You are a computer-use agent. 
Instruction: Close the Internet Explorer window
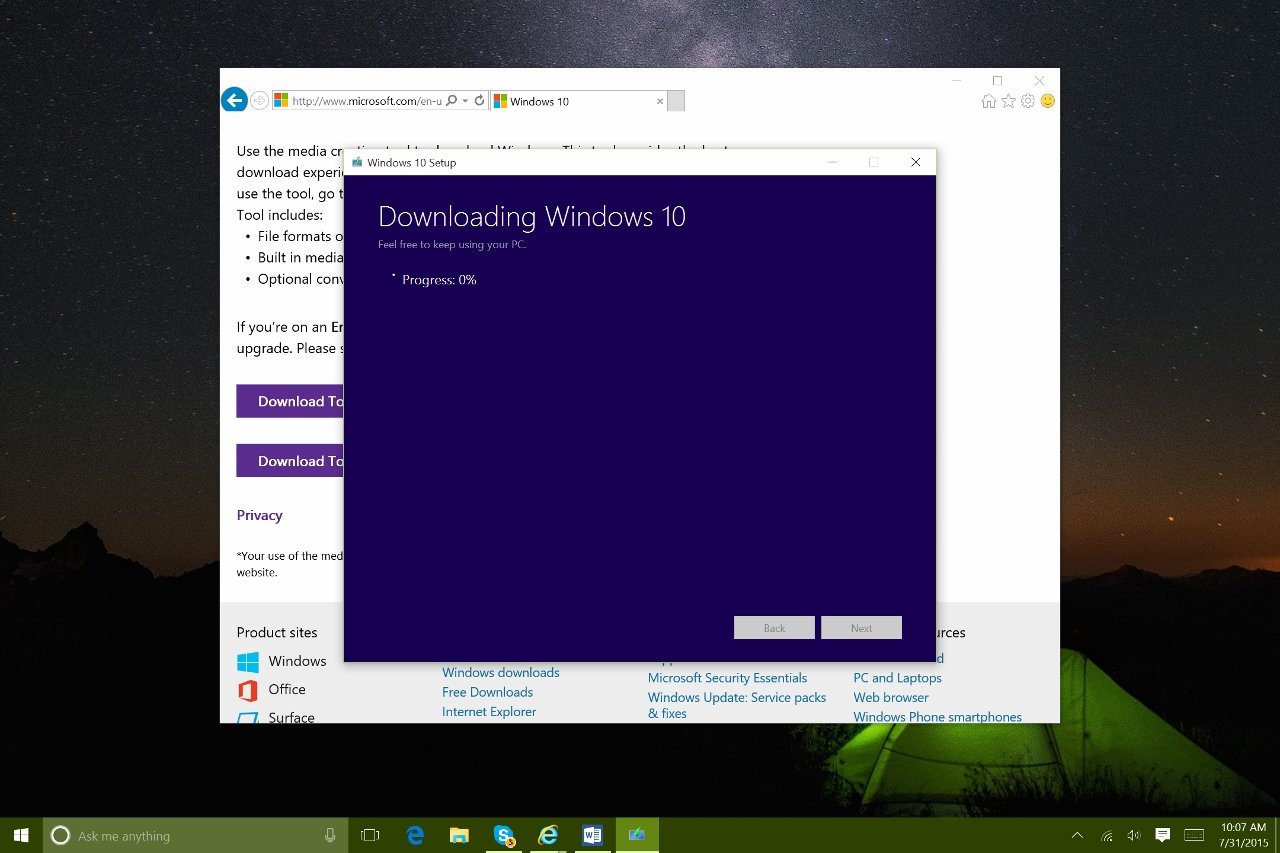tap(1040, 80)
